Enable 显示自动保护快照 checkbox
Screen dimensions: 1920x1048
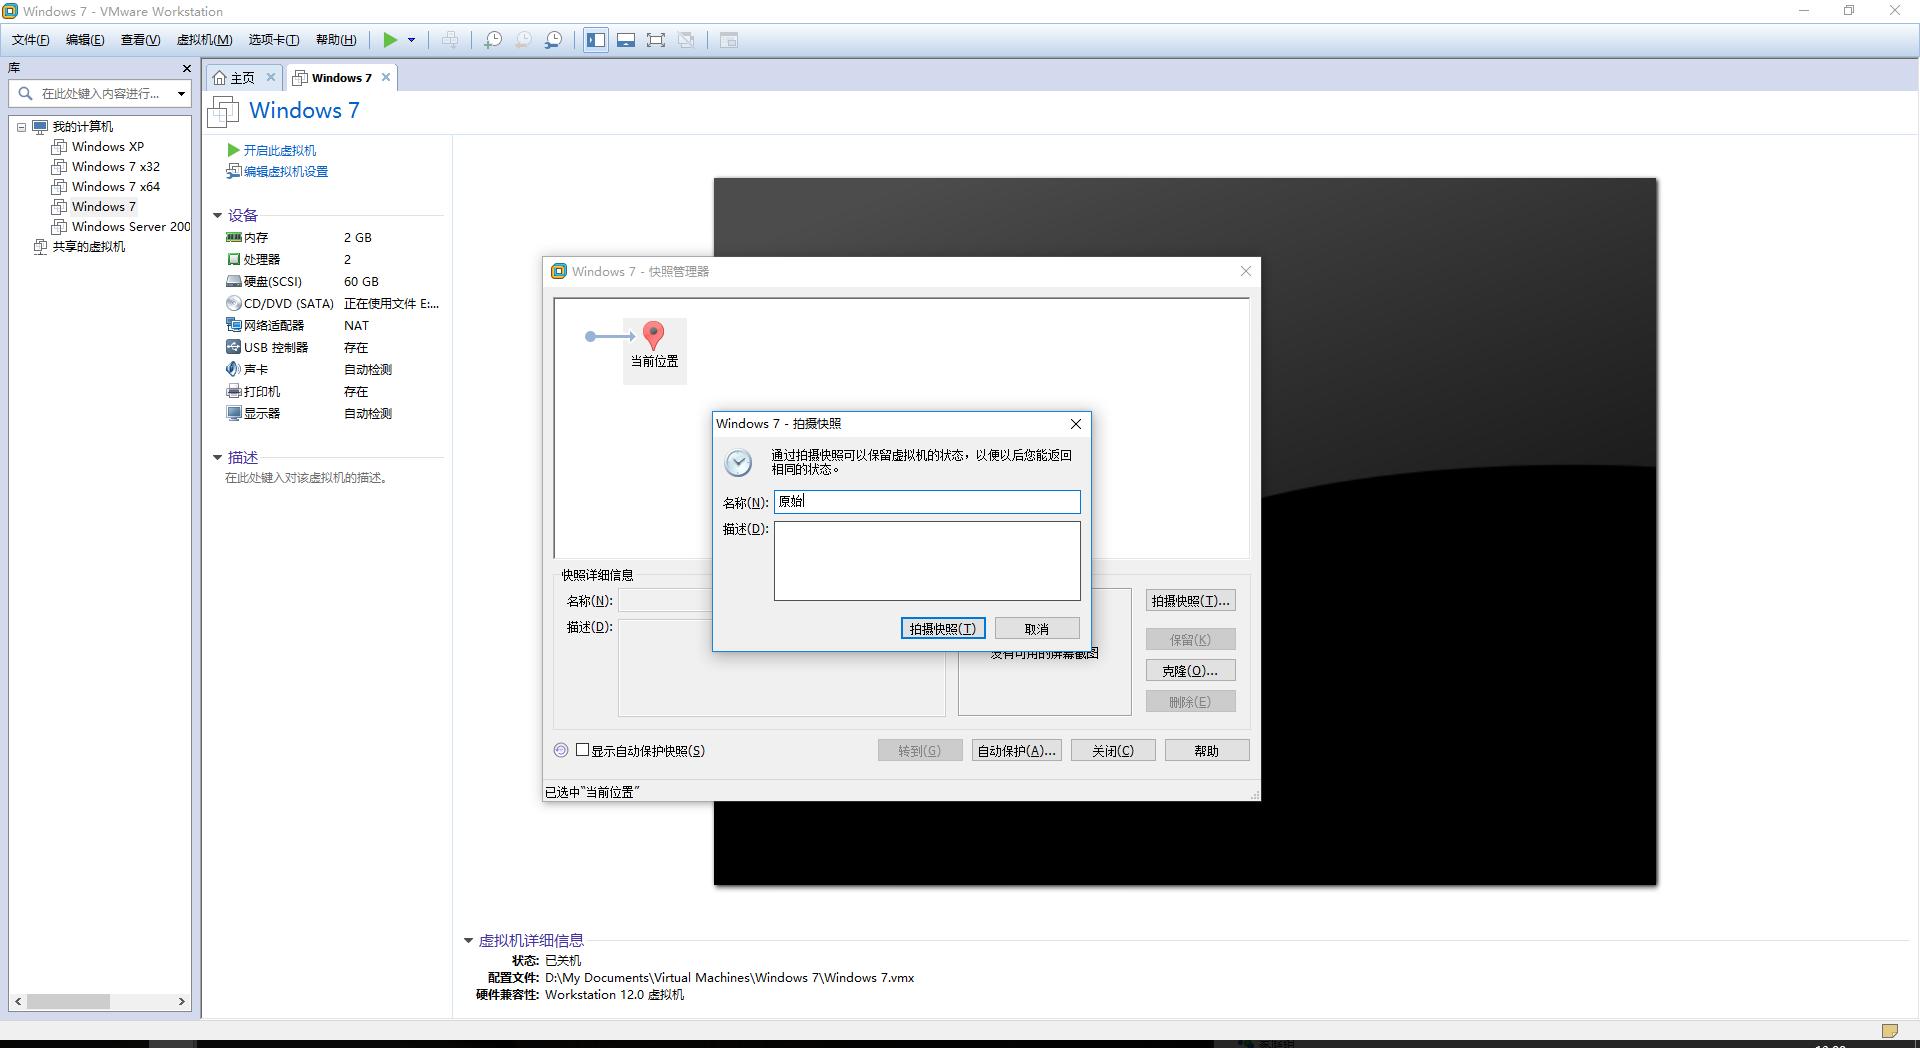click(x=584, y=750)
